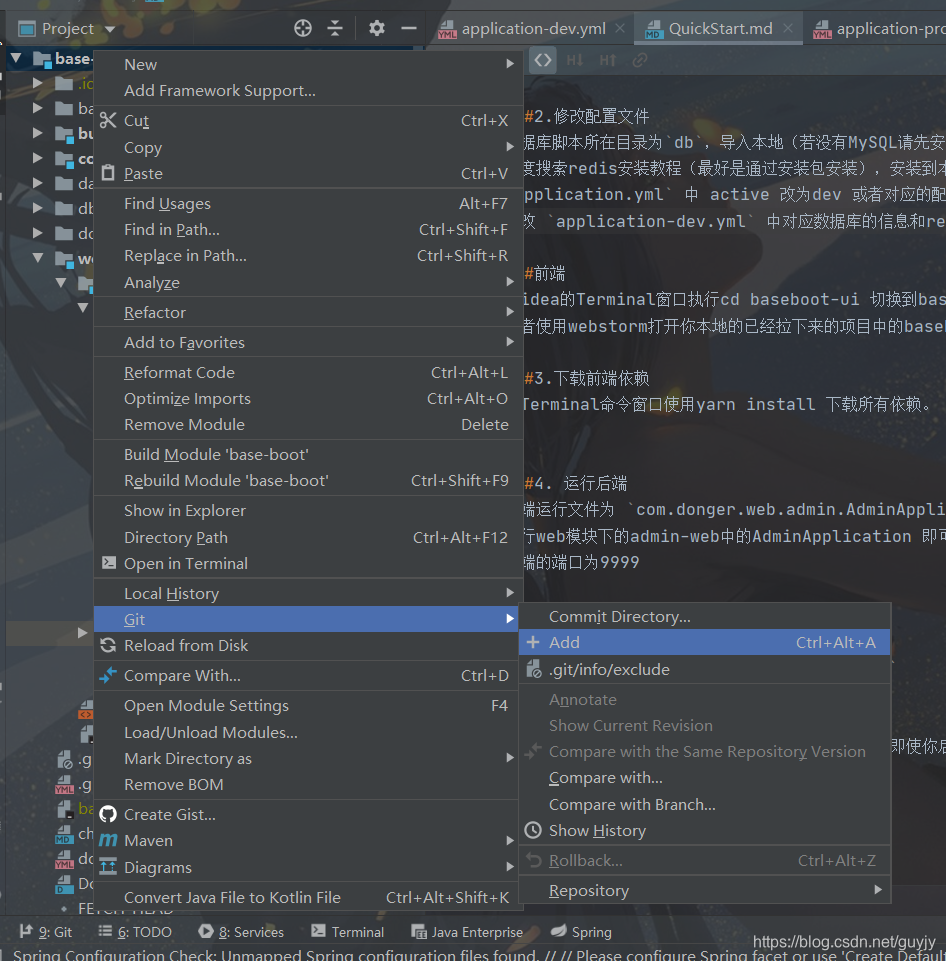Close the QuickStart.md tab
The width and height of the screenshot is (946, 961).
click(788, 28)
